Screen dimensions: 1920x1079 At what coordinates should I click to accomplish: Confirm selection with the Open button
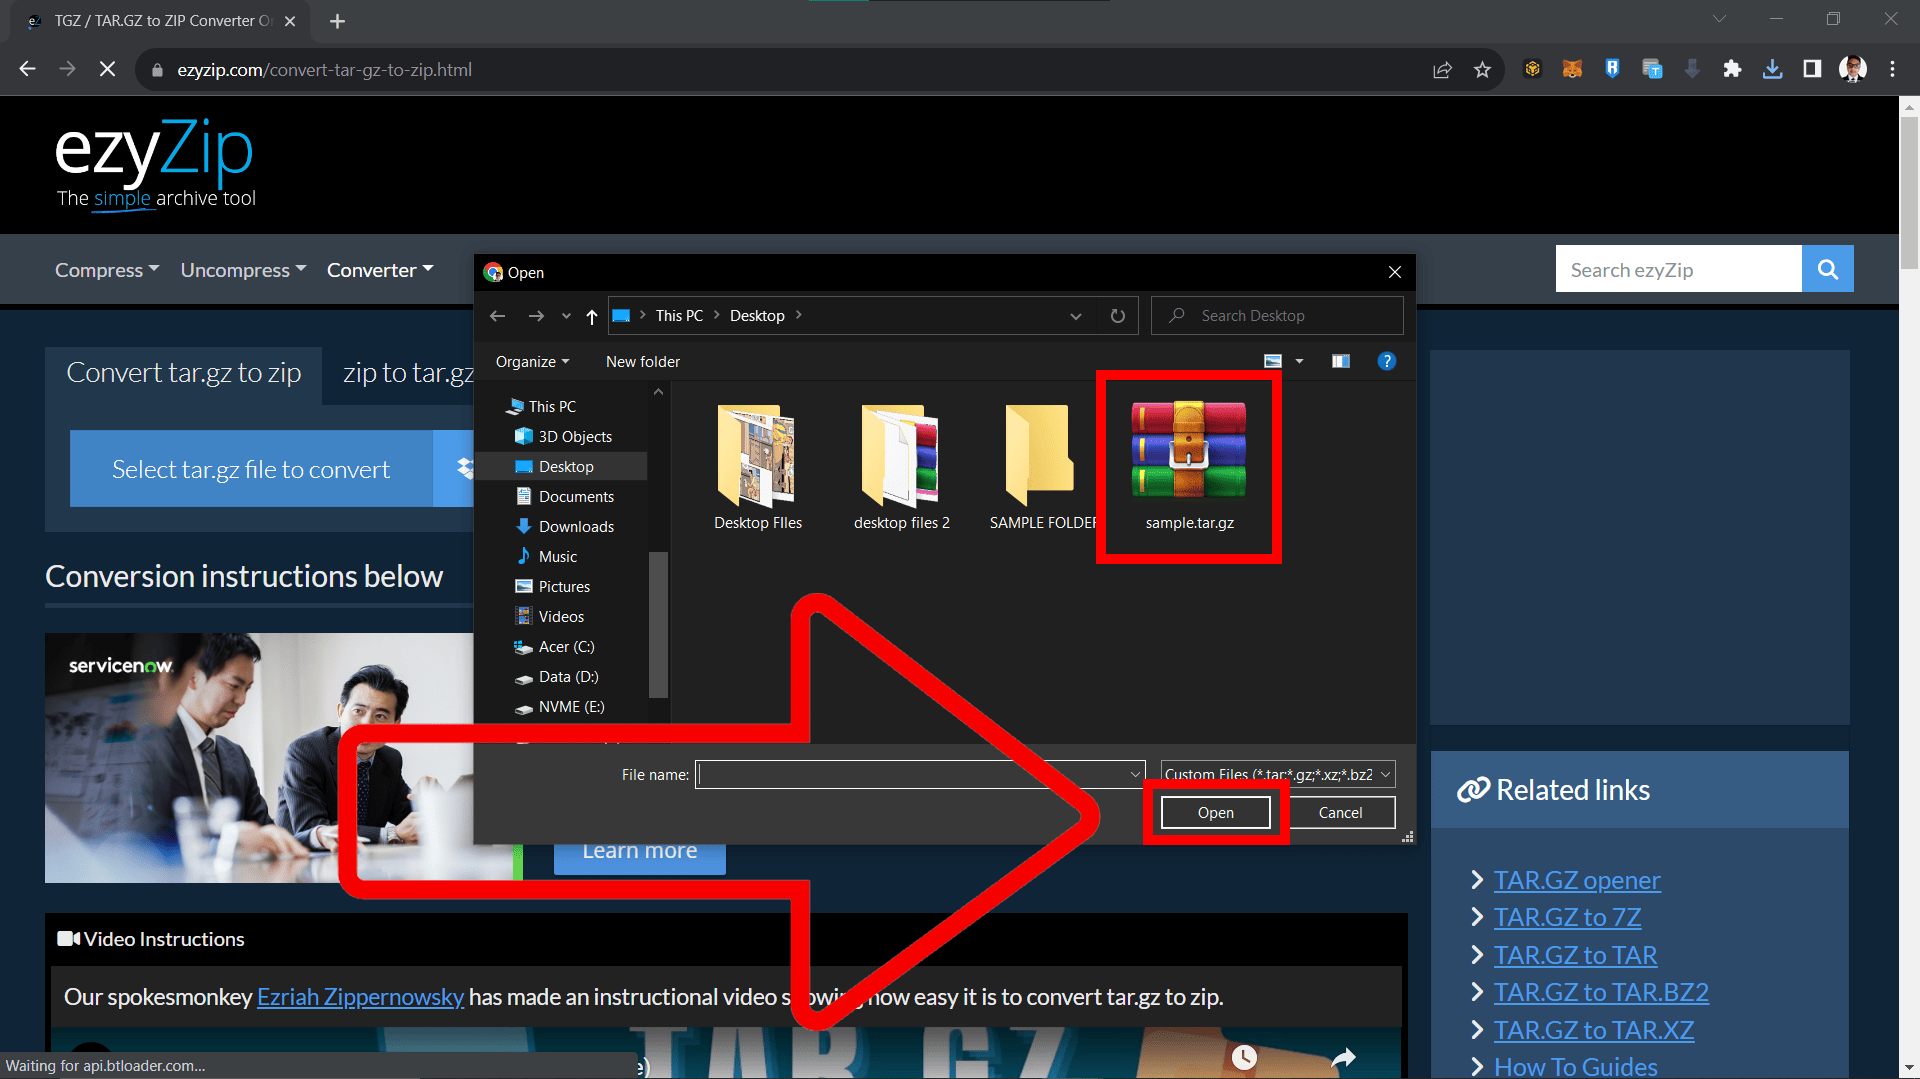(1216, 812)
